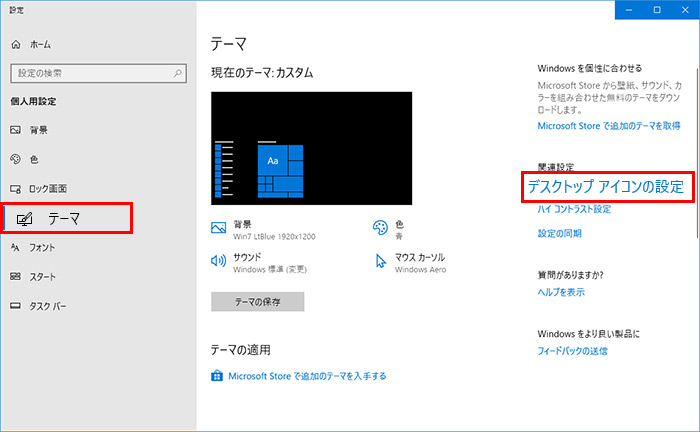Click the blue palette icon under preview
Viewport: 700px width, 432px height.
(x=380, y=228)
